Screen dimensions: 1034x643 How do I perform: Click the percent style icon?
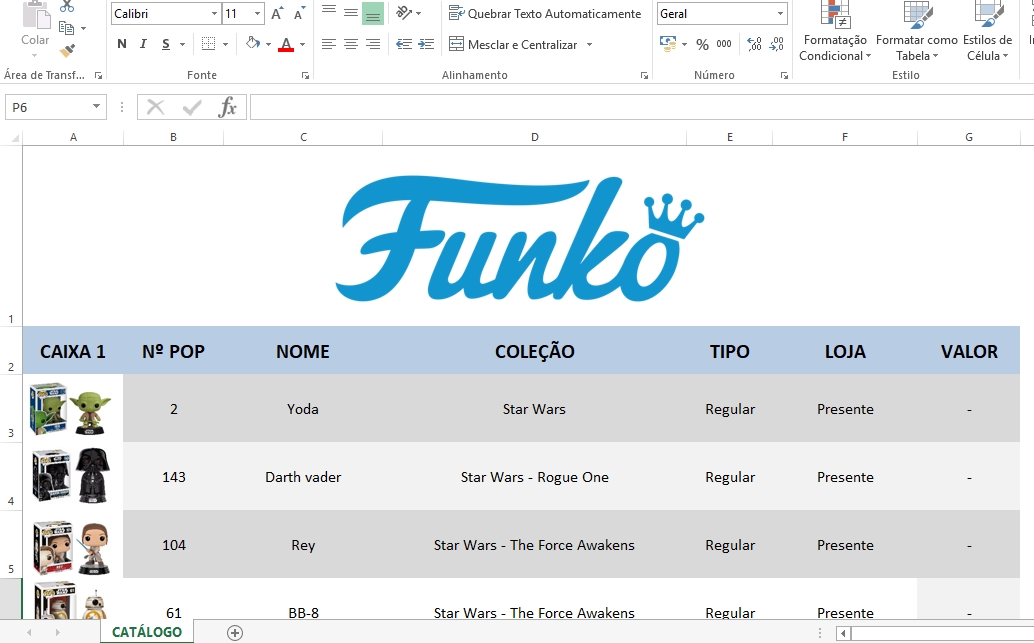(702, 44)
